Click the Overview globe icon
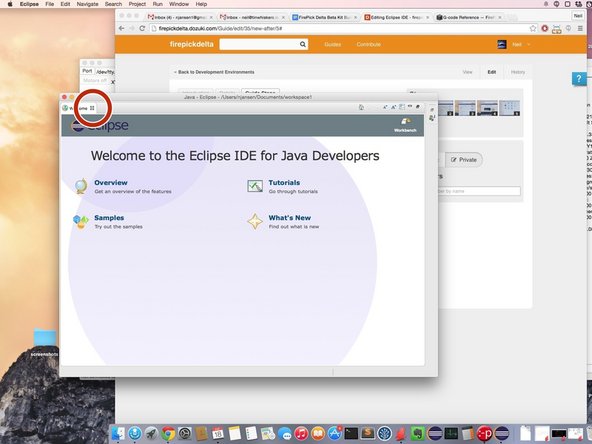This screenshot has height=444, width=592. click(81, 186)
